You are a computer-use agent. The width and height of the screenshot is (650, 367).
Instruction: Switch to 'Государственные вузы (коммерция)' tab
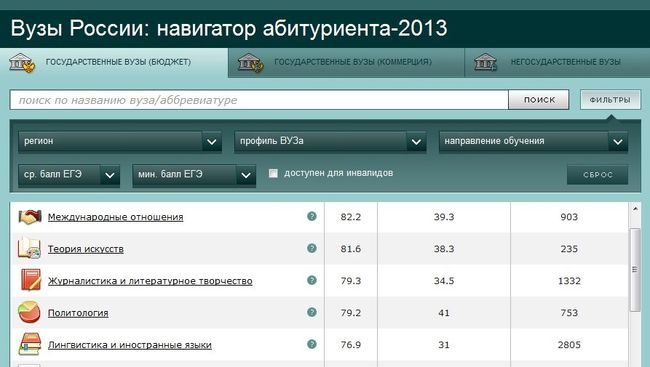(346, 63)
